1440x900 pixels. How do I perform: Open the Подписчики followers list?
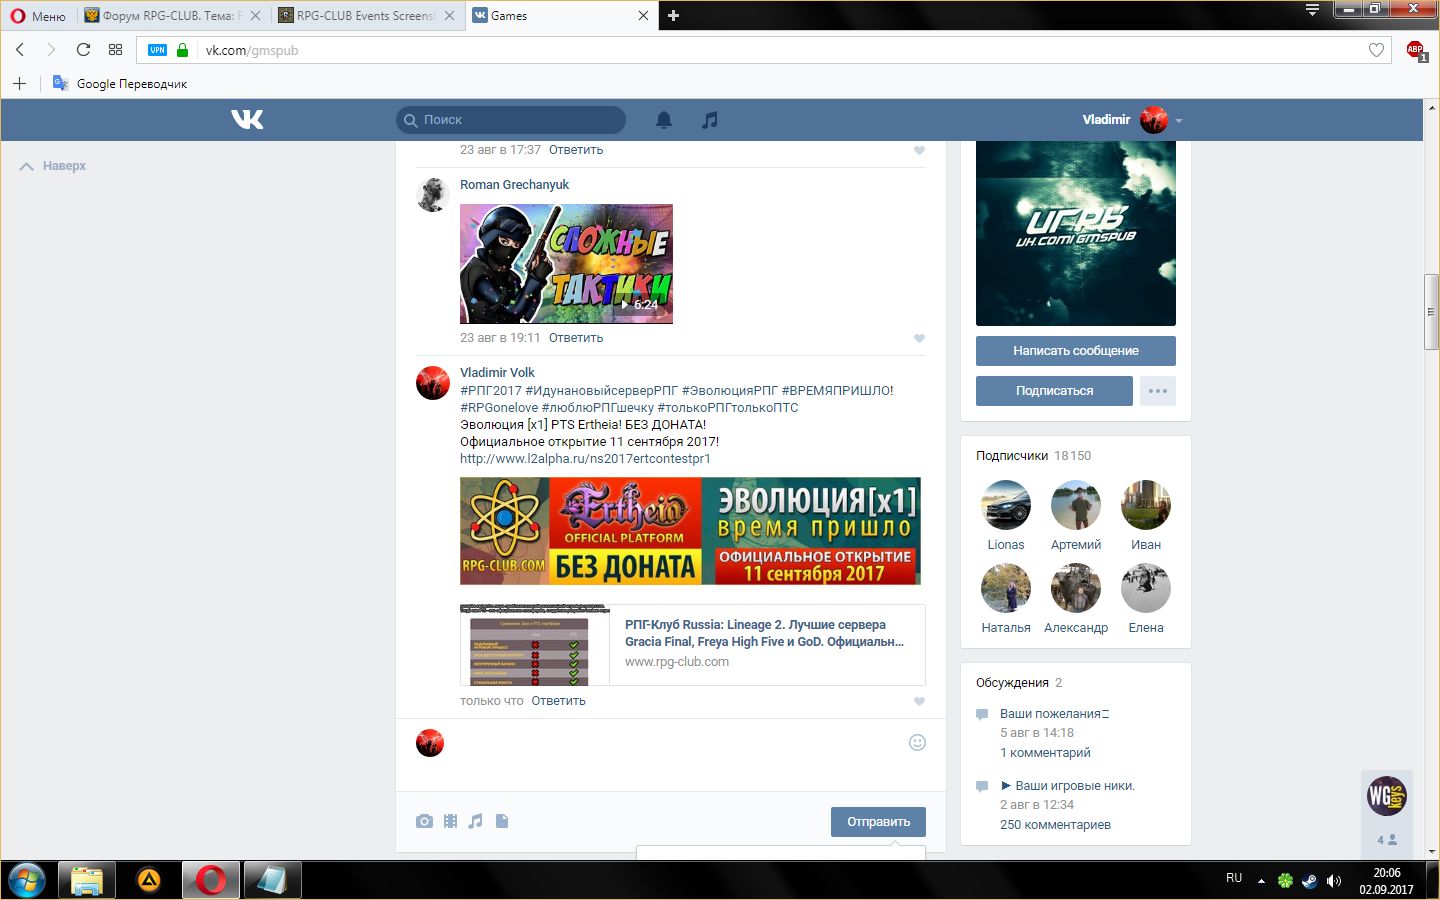[1012, 456]
